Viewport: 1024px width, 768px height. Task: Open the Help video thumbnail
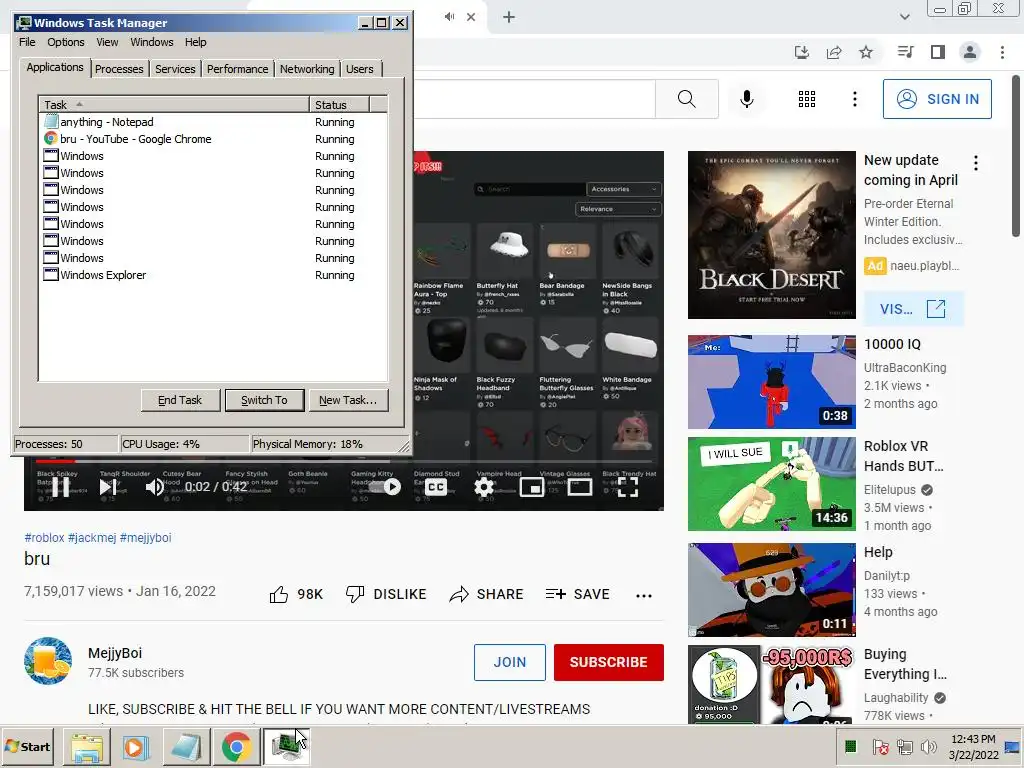click(x=771, y=590)
